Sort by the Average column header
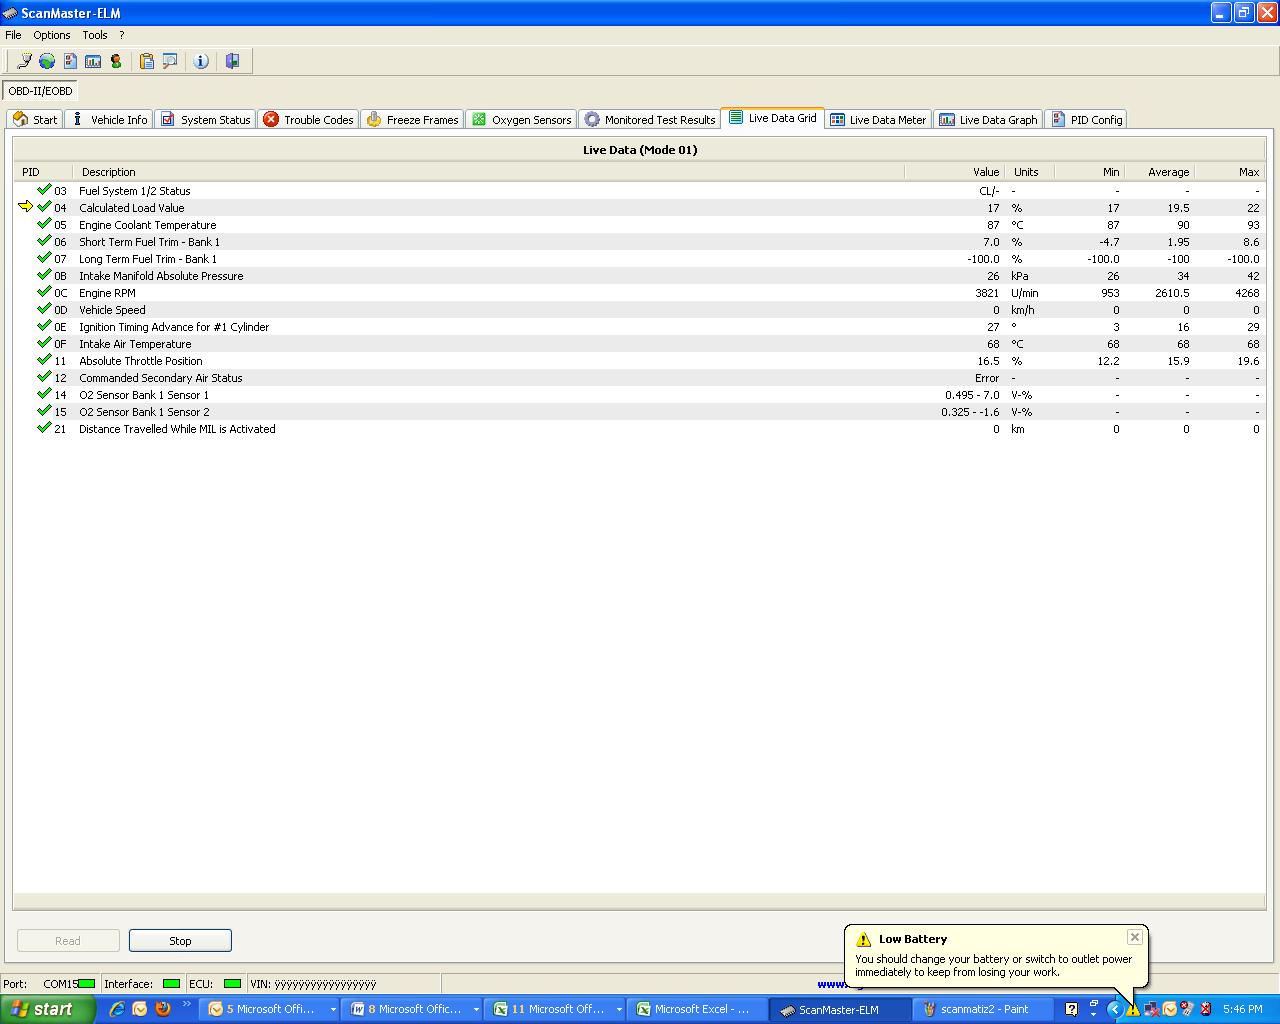Screen dimensions: 1280x1024 (x=1168, y=172)
